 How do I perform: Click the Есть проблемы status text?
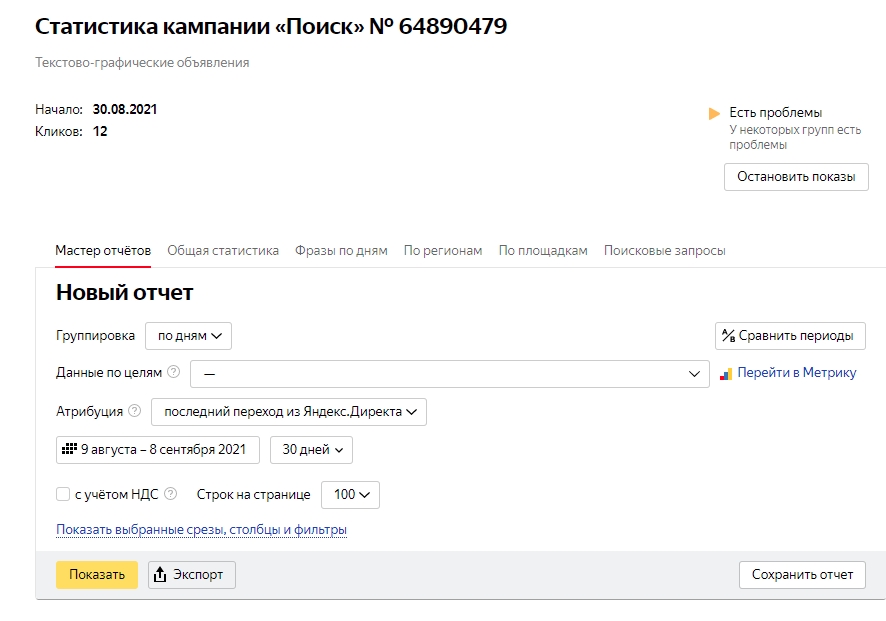775,112
